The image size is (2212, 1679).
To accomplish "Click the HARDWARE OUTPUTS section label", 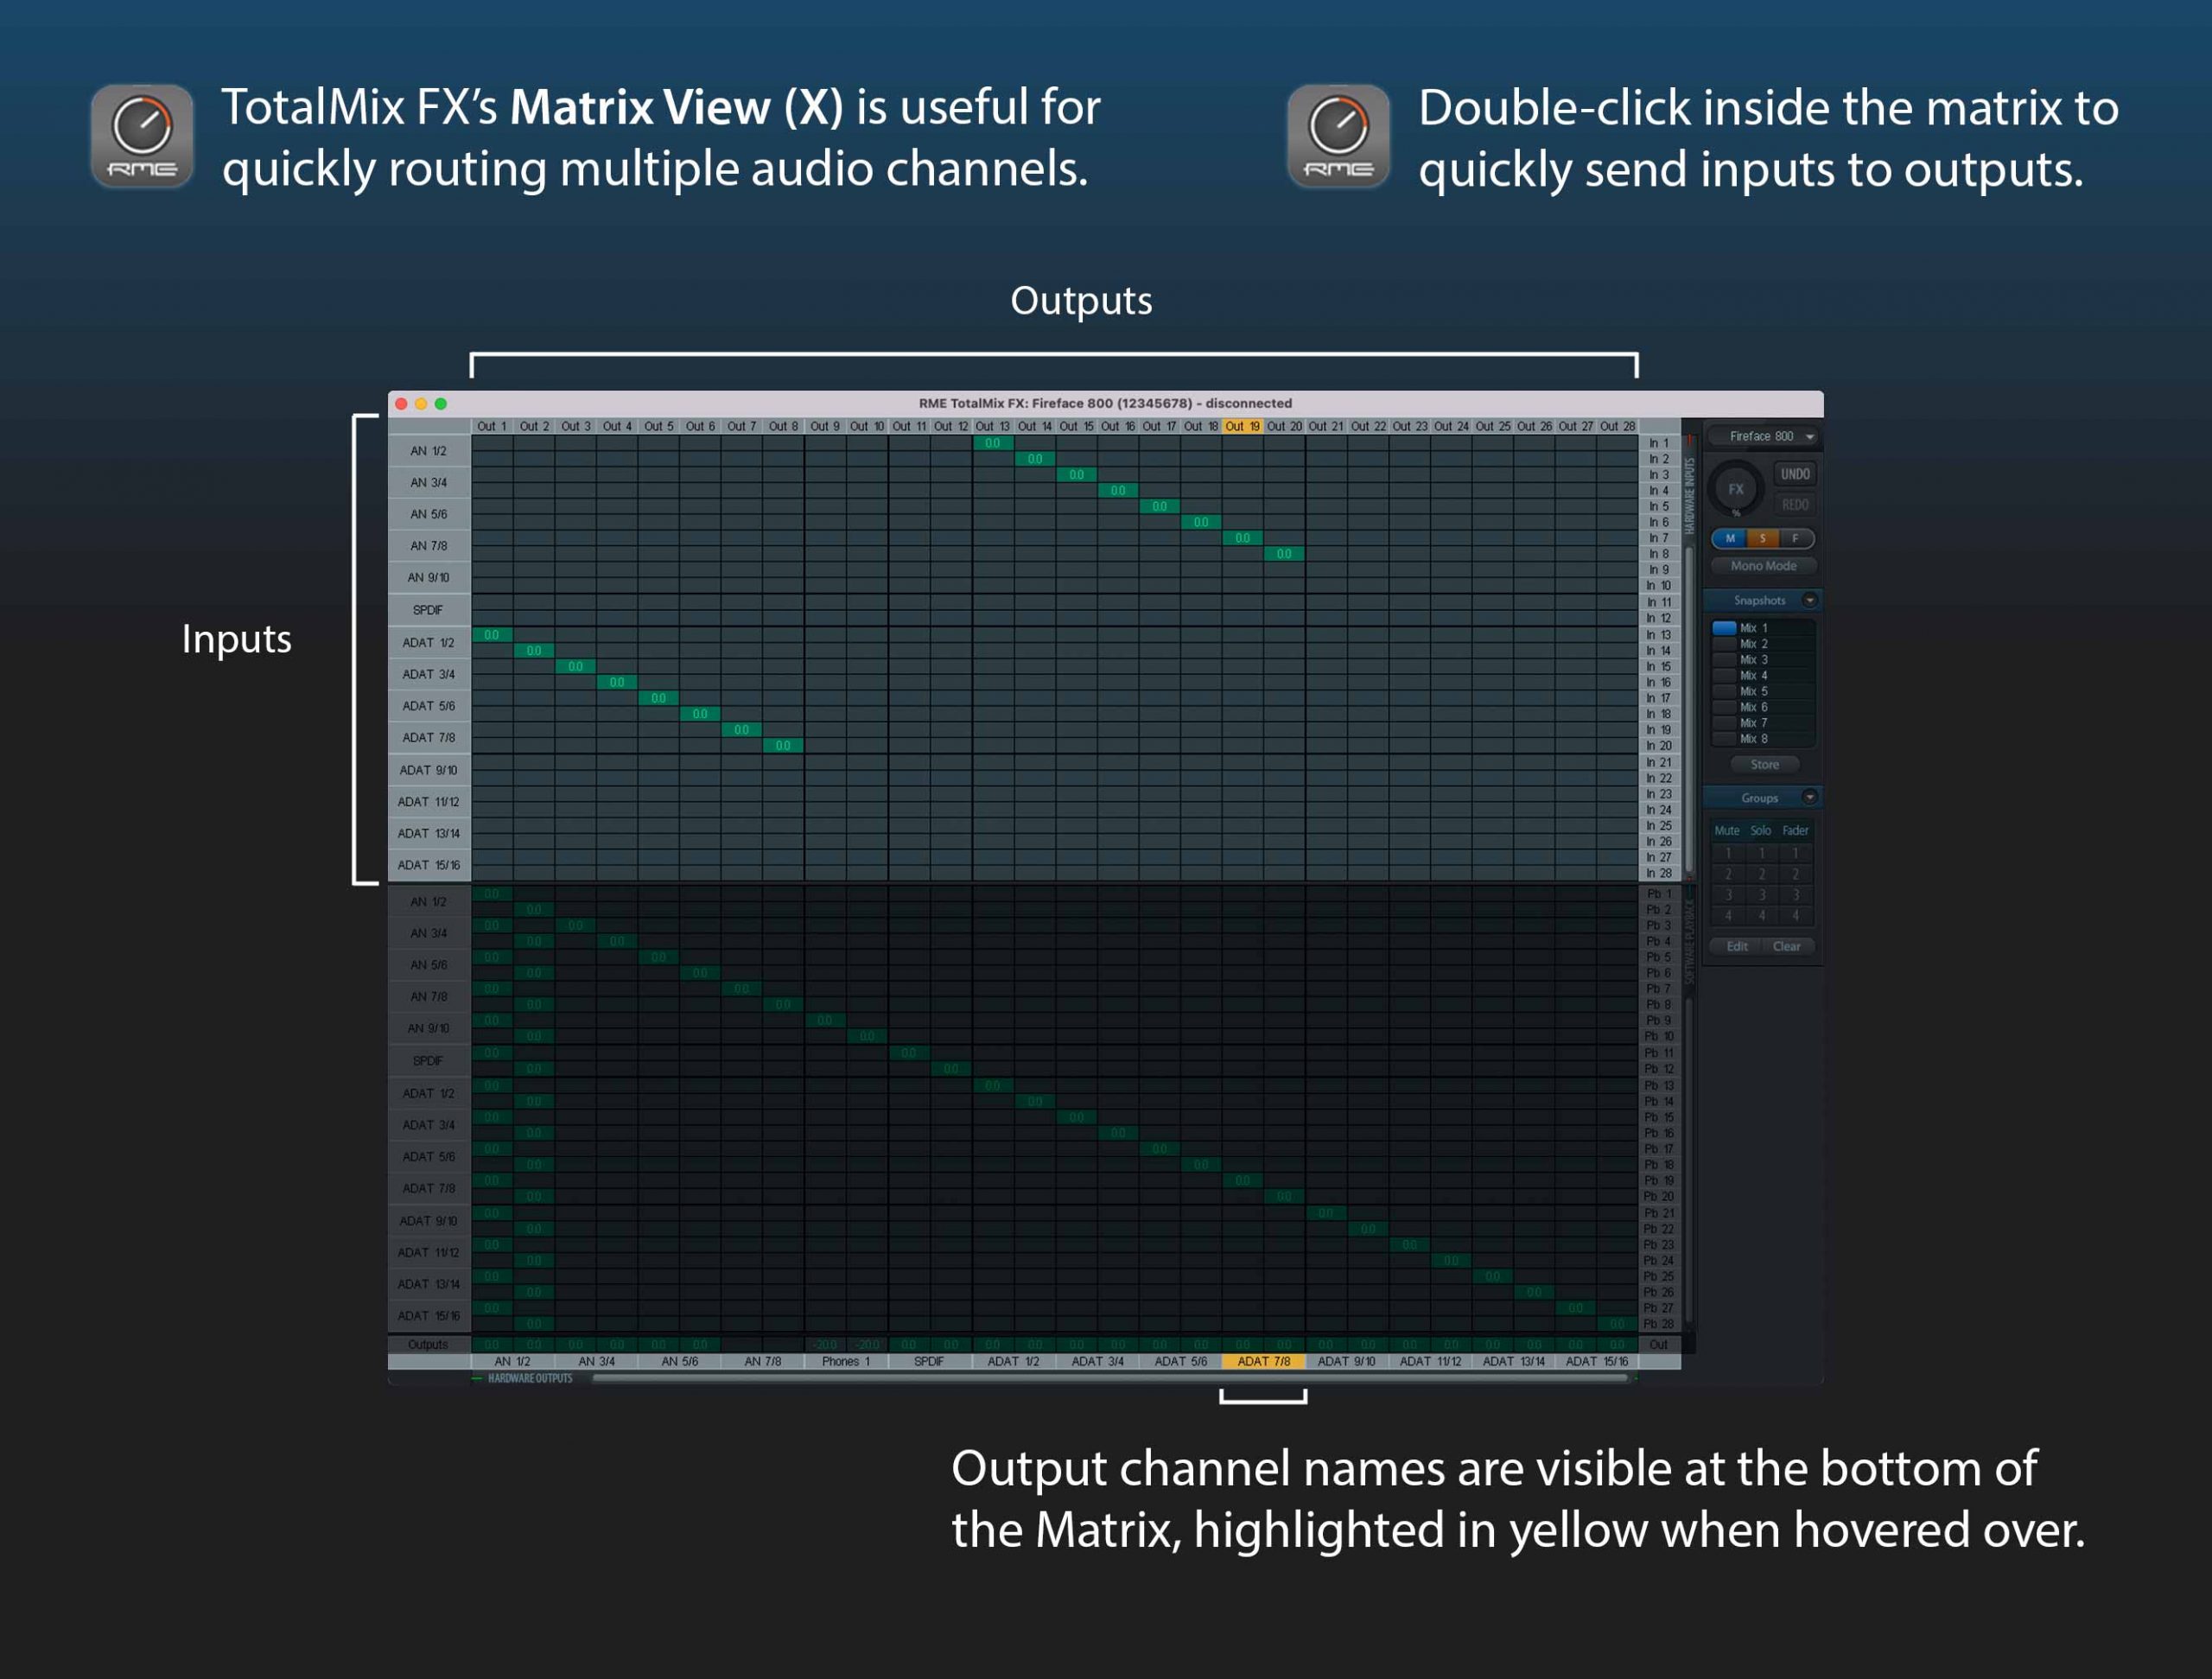I will [530, 1379].
